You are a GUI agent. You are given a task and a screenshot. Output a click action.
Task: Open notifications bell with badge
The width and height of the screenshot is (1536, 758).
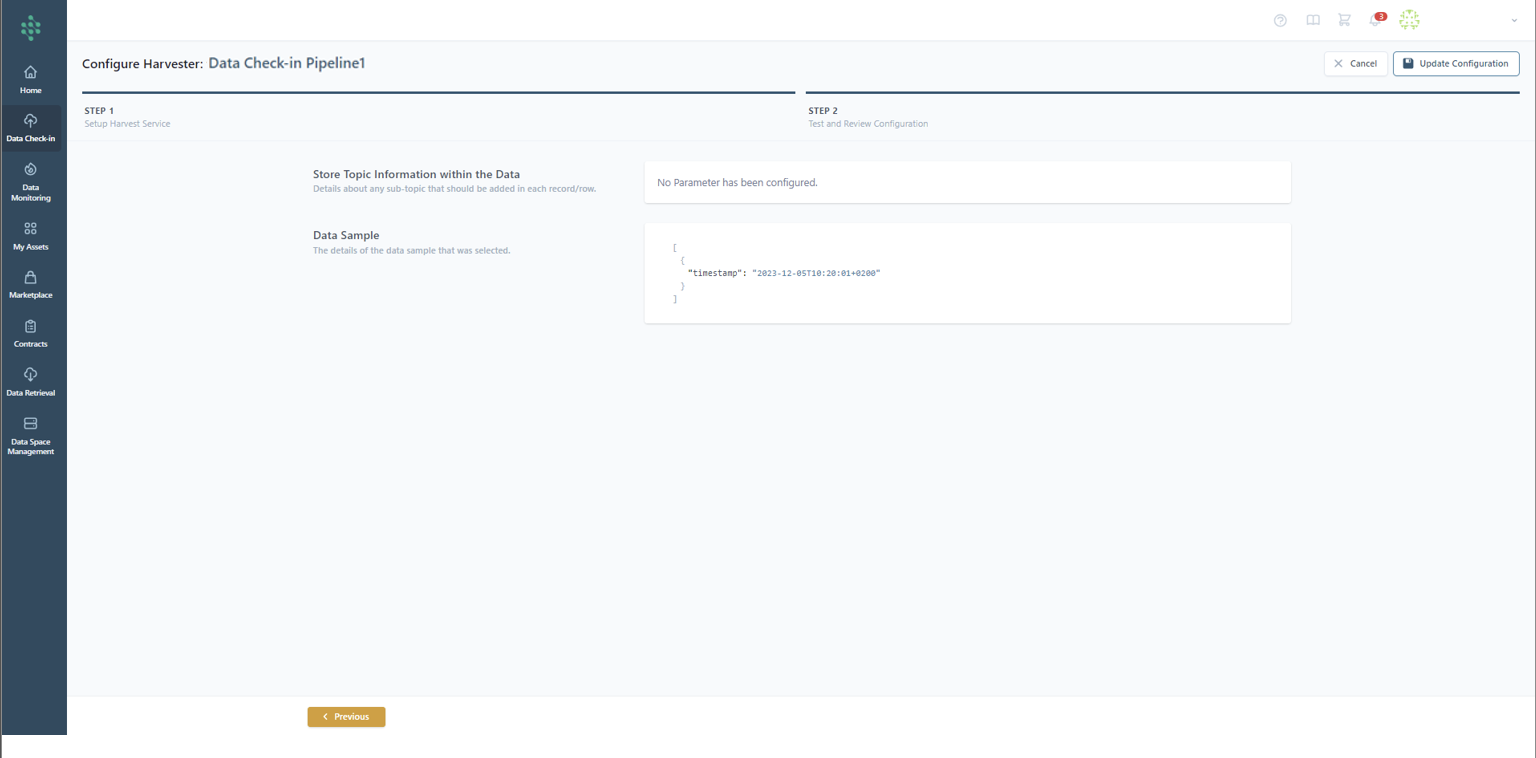point(1376,20)
